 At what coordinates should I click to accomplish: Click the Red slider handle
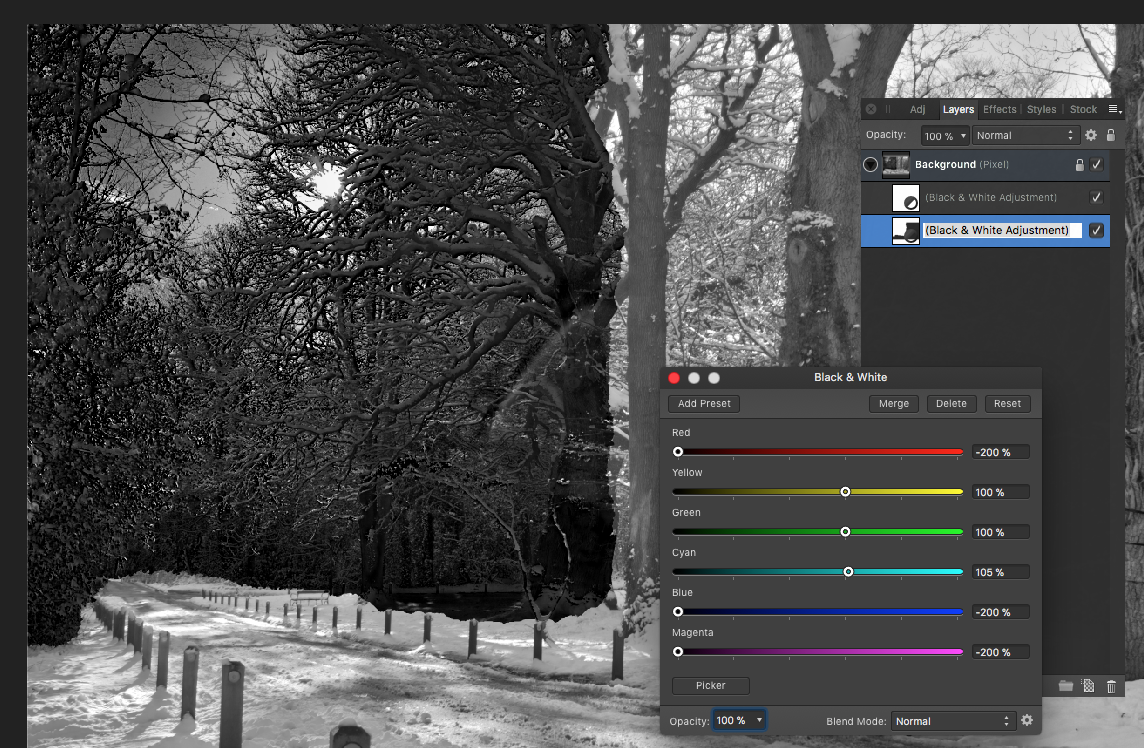[678, 452]
